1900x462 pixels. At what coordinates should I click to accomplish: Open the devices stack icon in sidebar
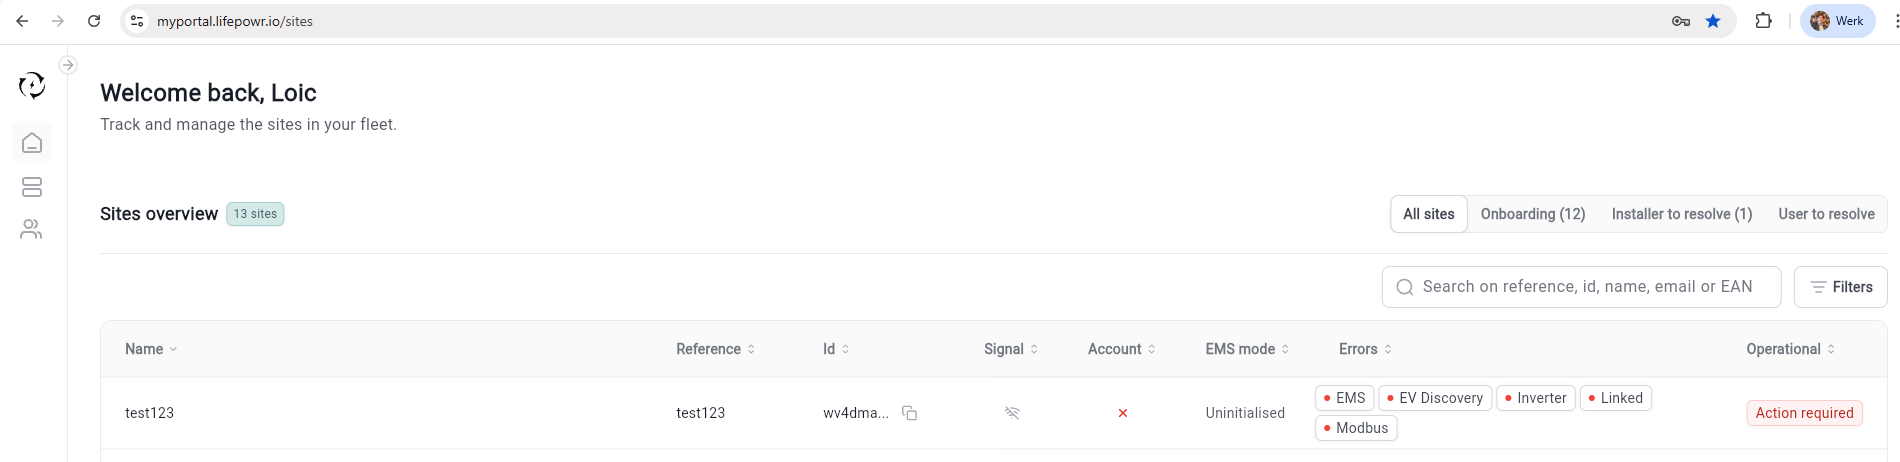pos(32,187)
